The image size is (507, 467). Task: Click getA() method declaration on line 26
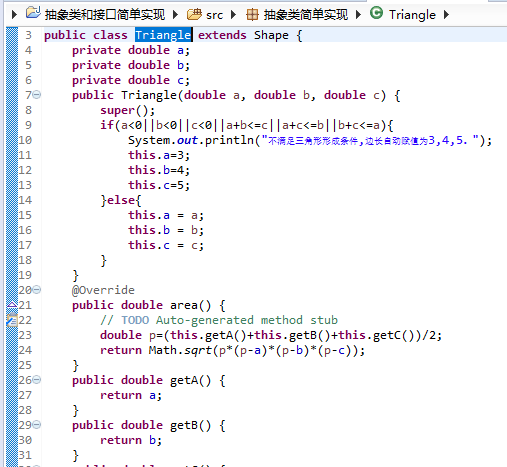(x=149, y=380)
